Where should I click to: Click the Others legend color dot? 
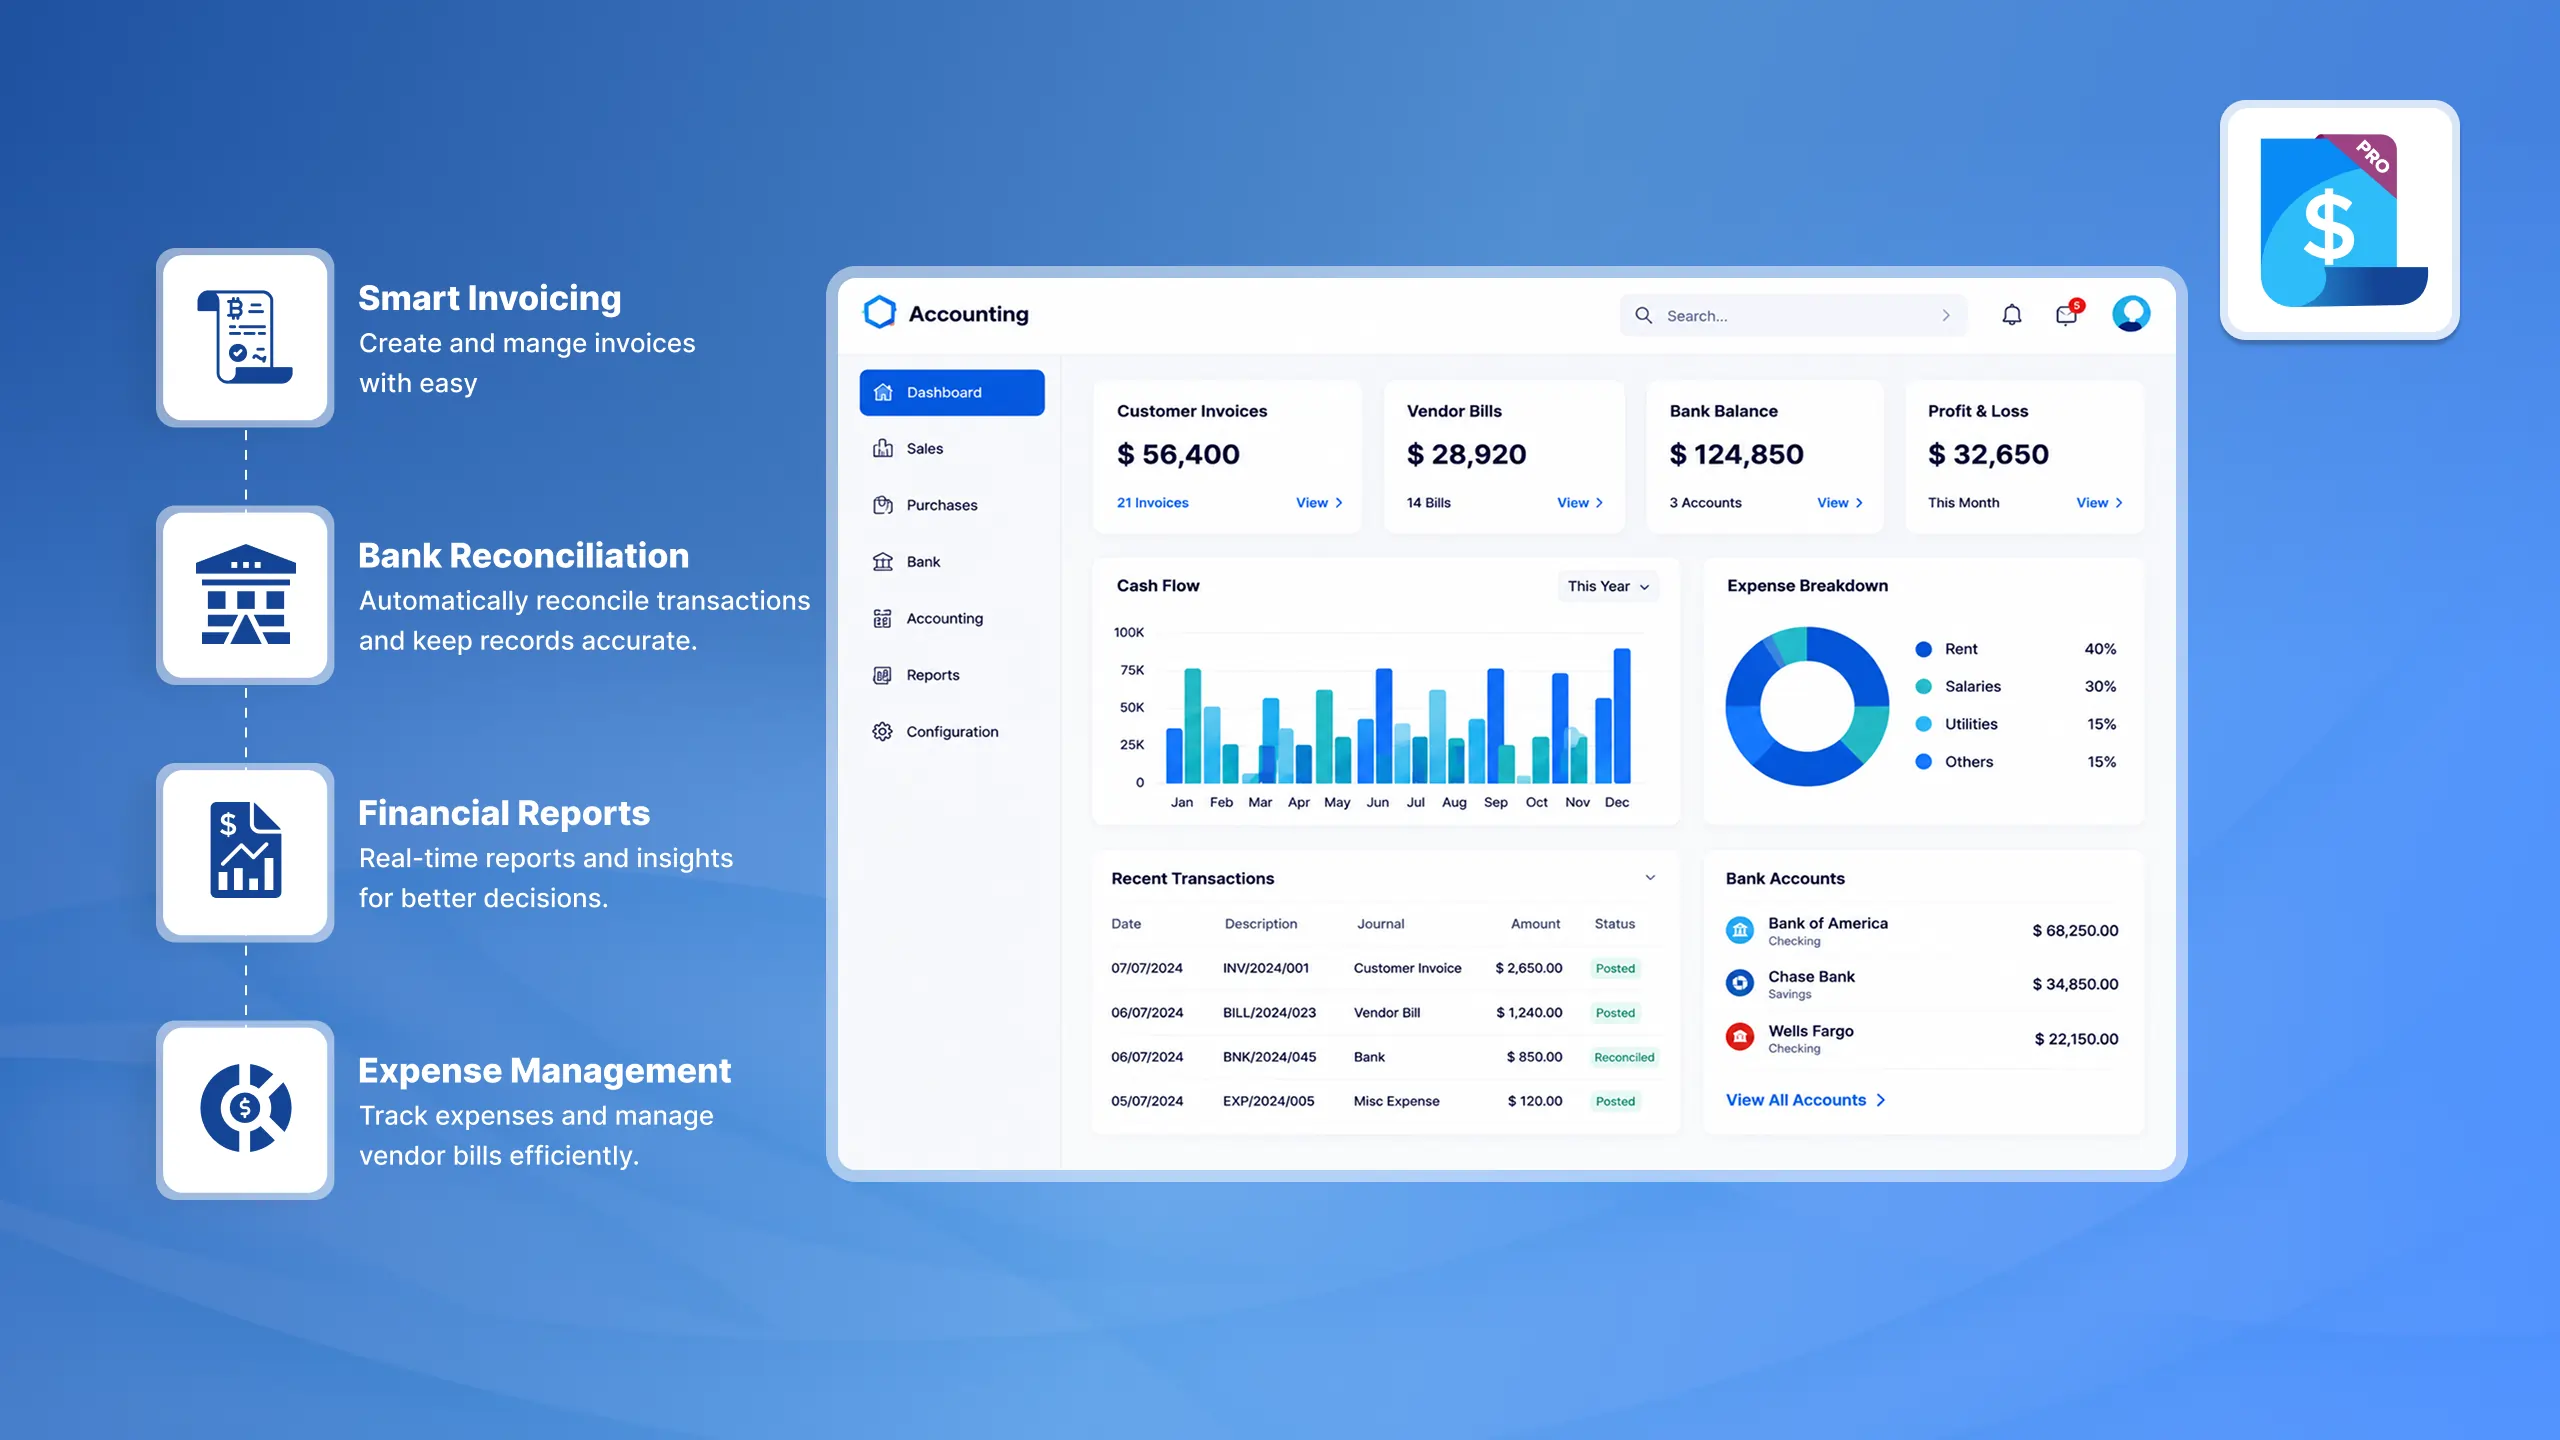(1923, 762)
